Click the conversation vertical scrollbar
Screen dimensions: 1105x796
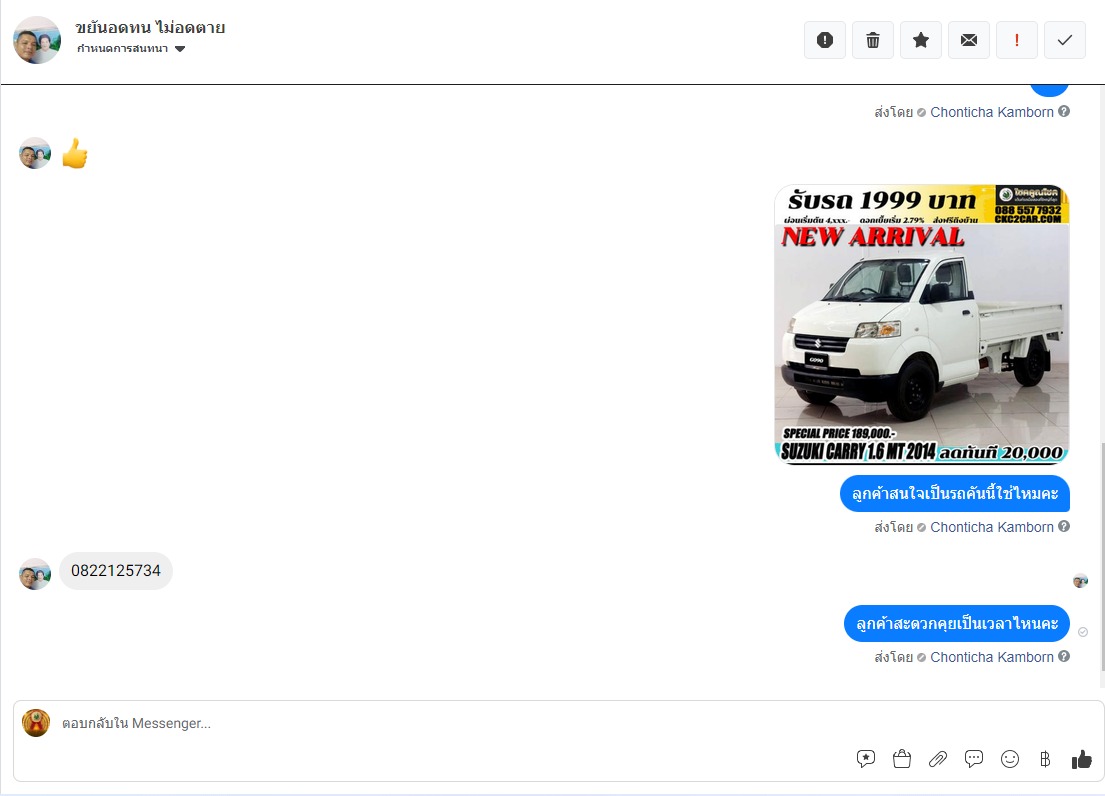pos(1101,556)
